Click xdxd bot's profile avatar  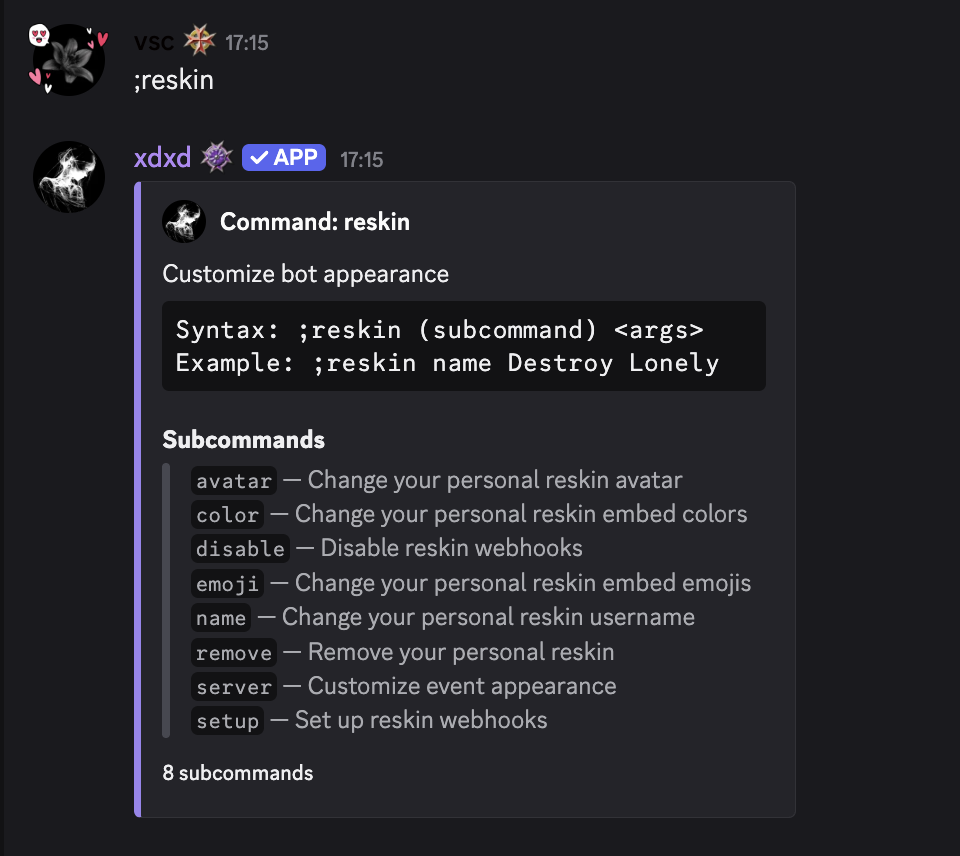[x=69, y=177]
